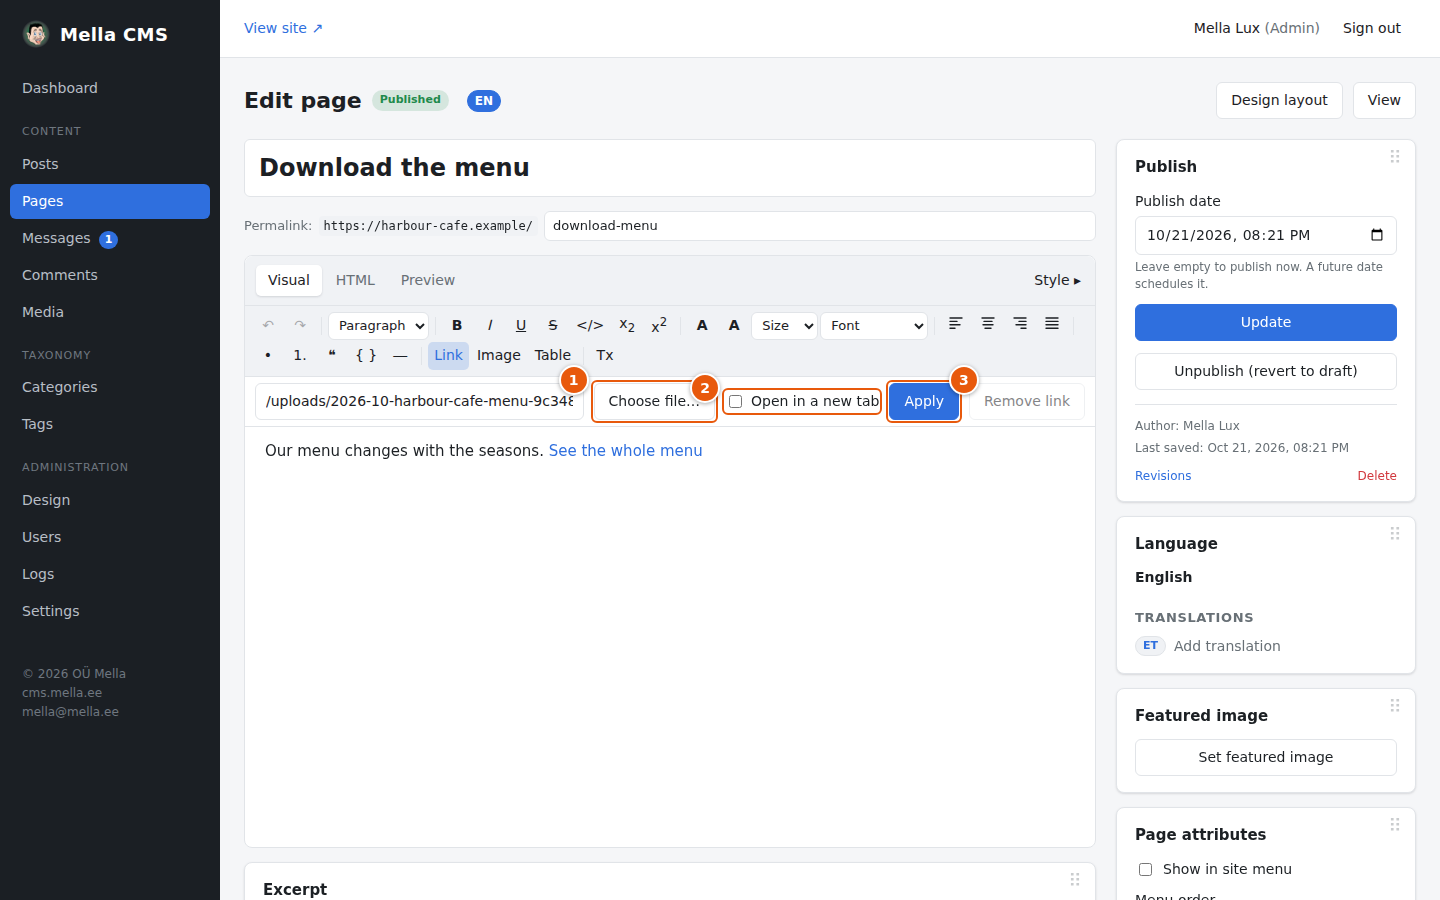Align text right
Image resolution: width=1440 pixels, height=900 pixels.
(x=1020, y=324)
